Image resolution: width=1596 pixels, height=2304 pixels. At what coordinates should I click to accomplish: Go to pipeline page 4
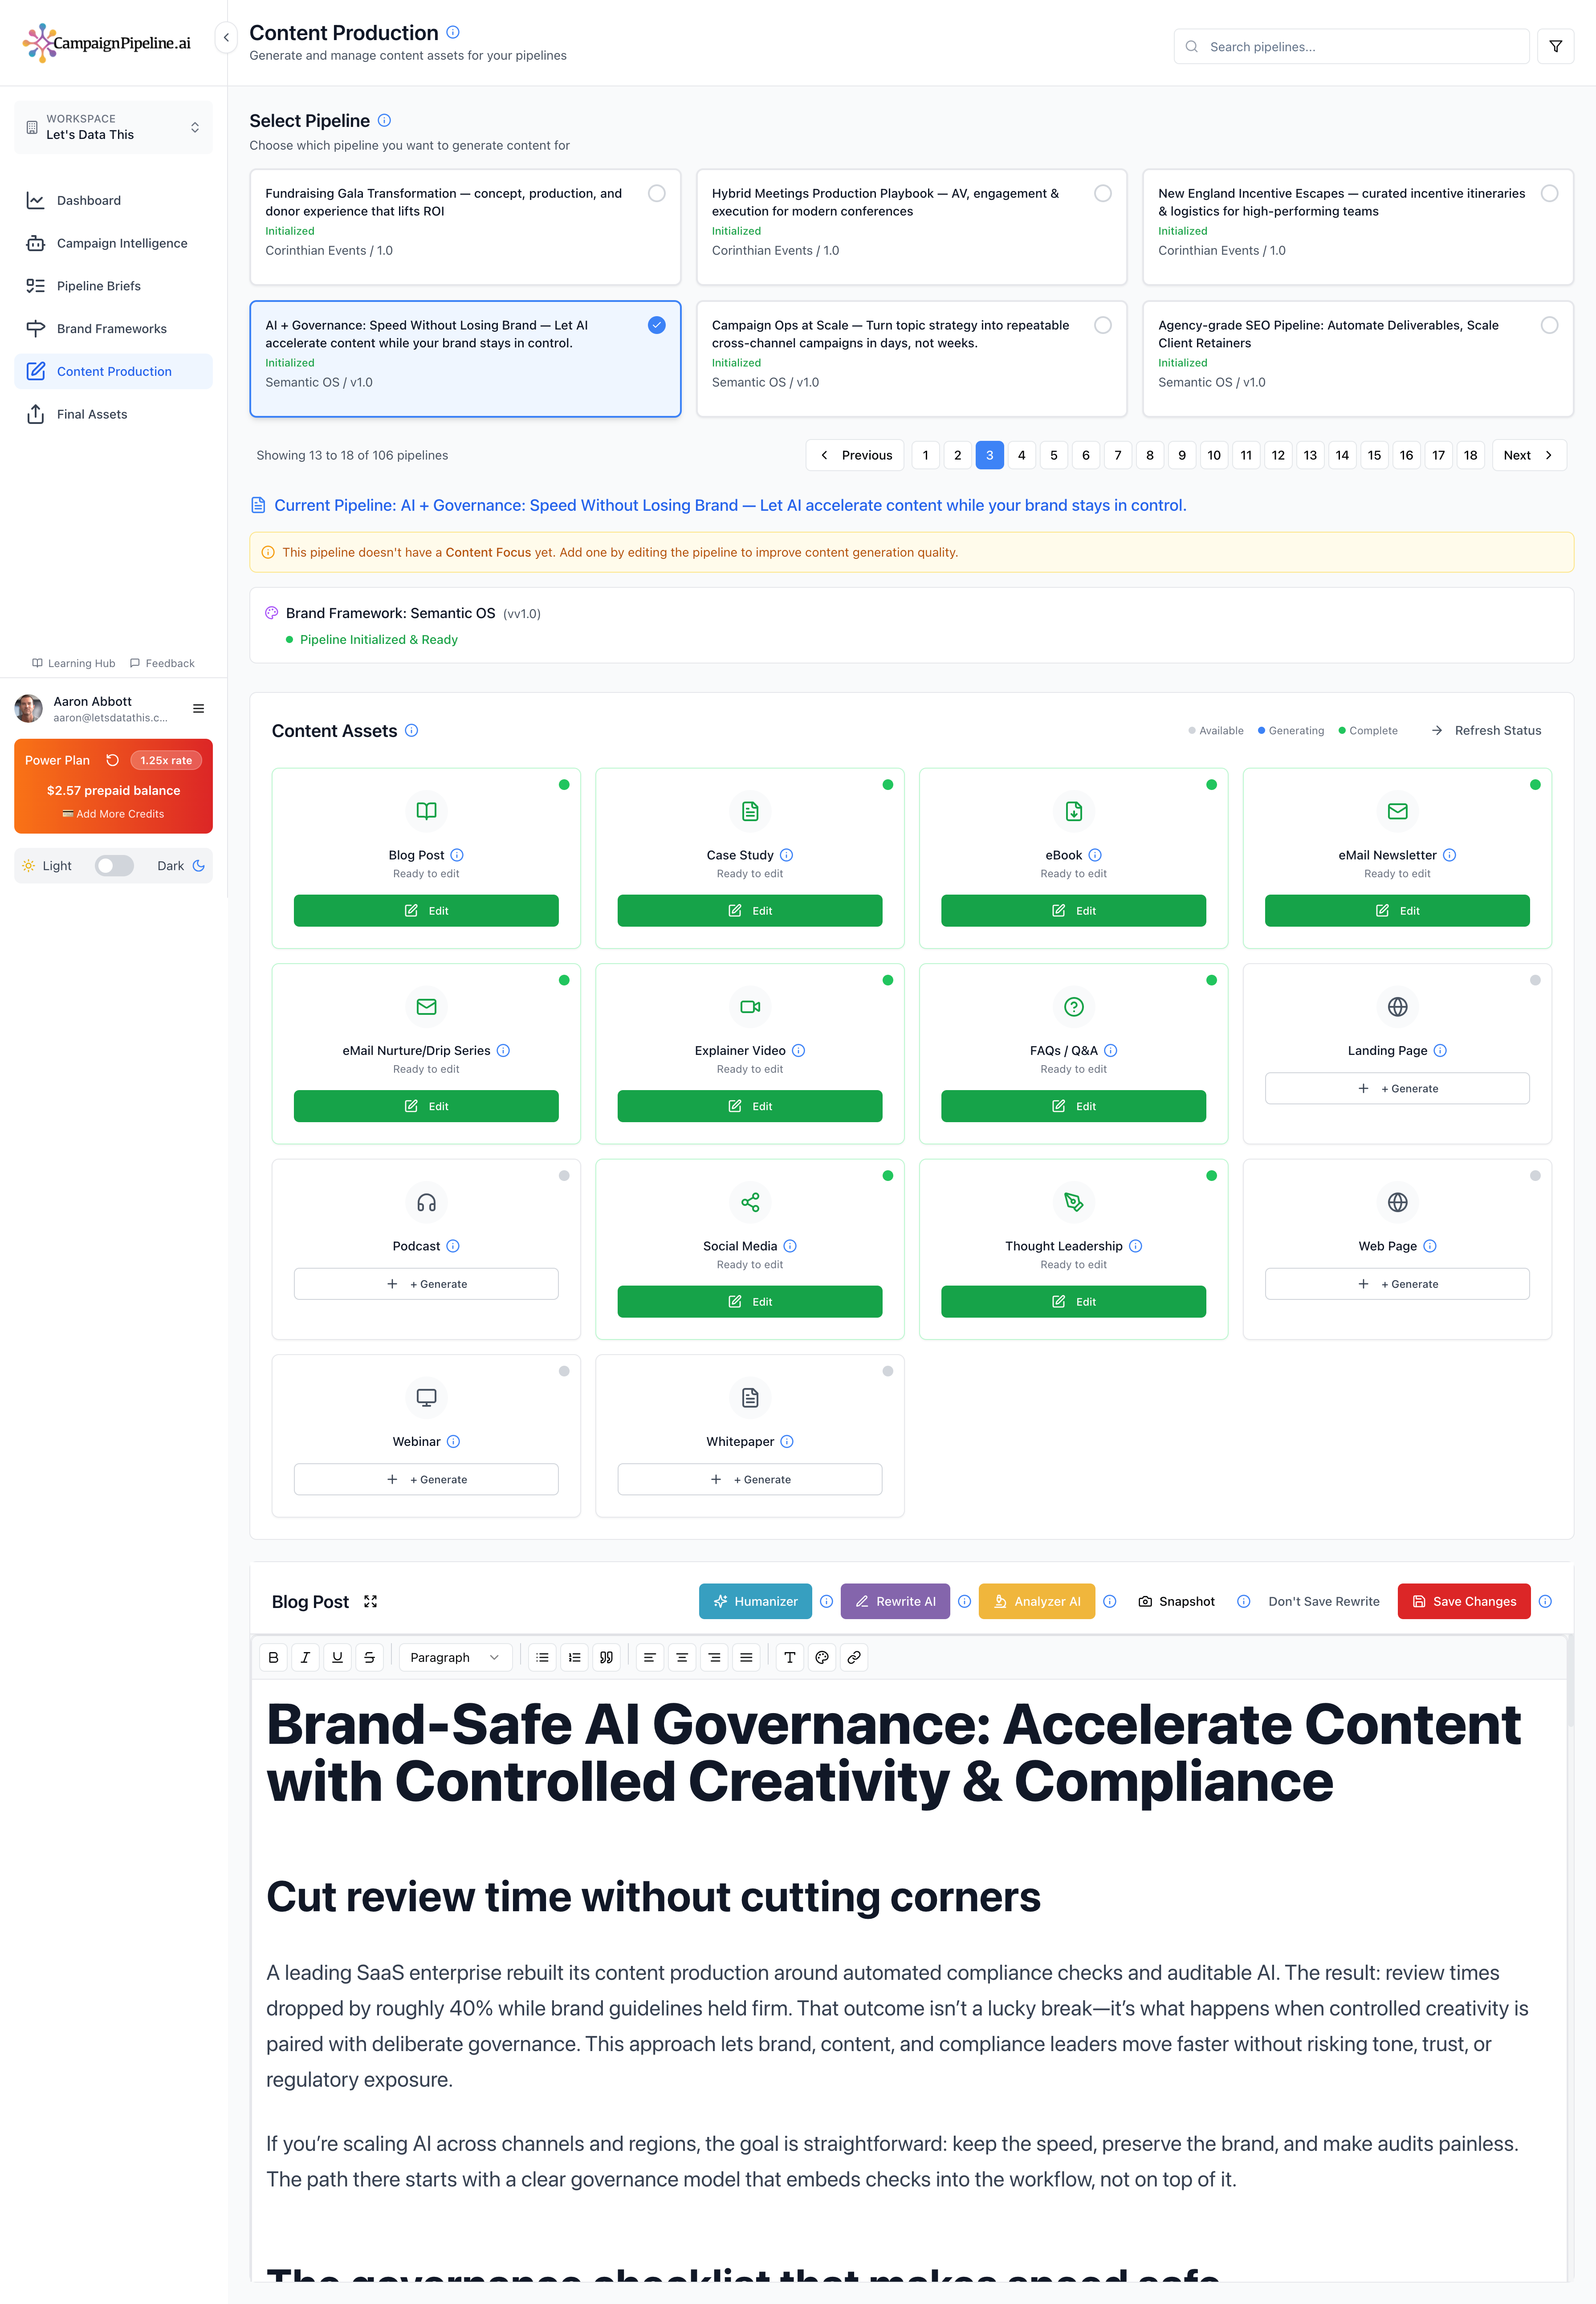click(1021, 455)
